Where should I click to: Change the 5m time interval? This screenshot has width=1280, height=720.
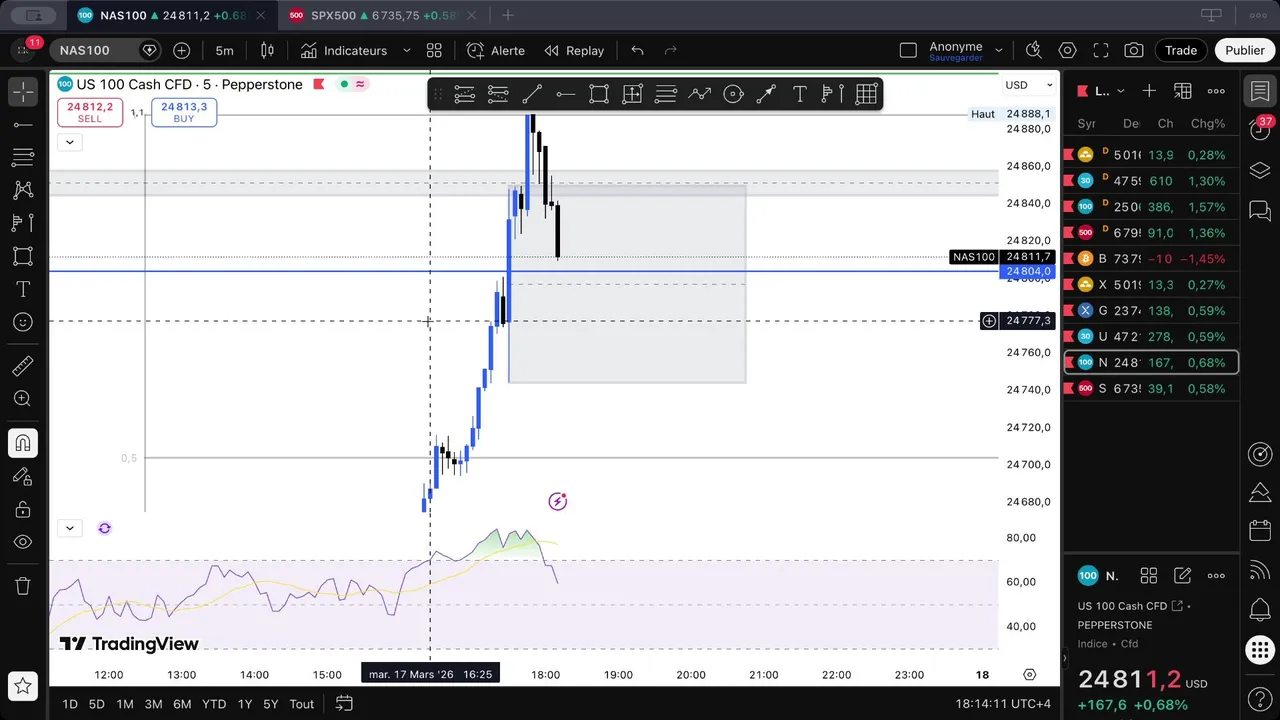(224, 50)
